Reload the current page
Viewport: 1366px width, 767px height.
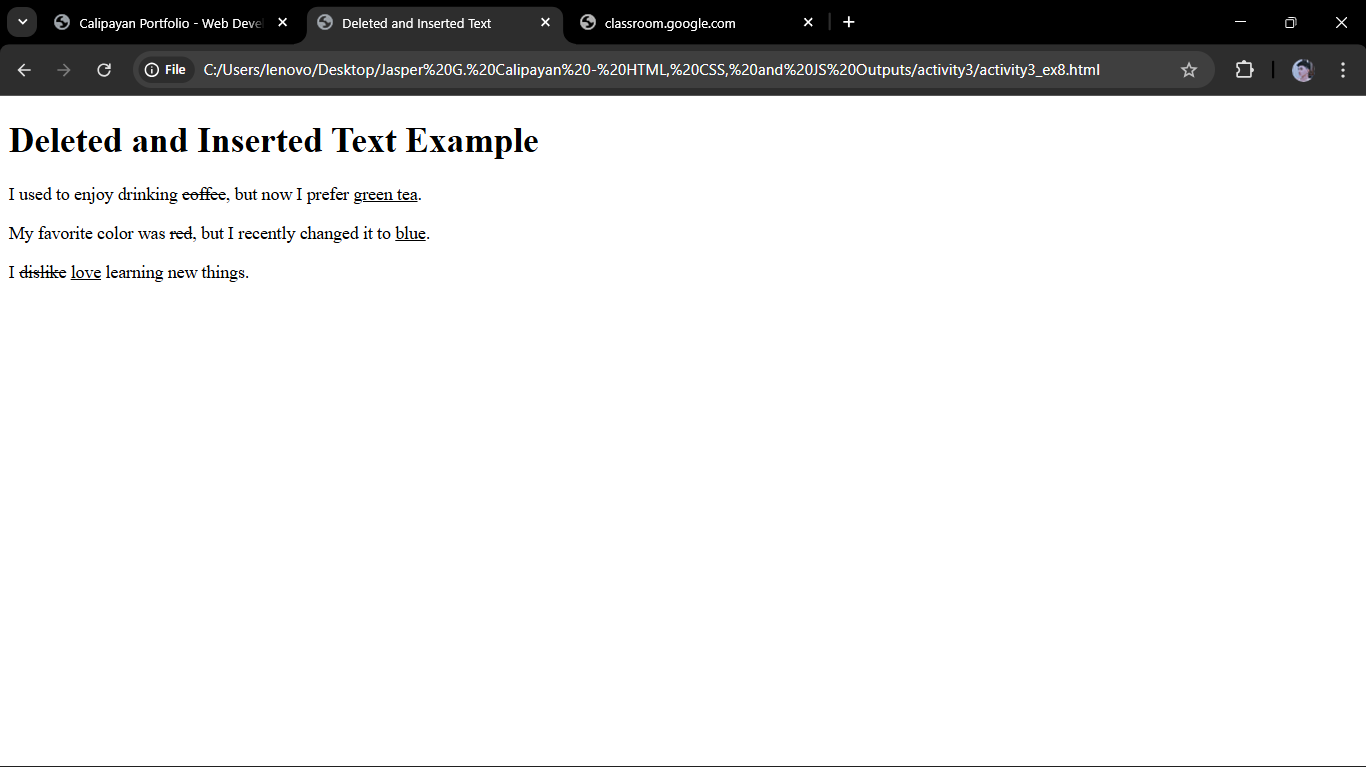pyautogui.click(x=104, y=70)
